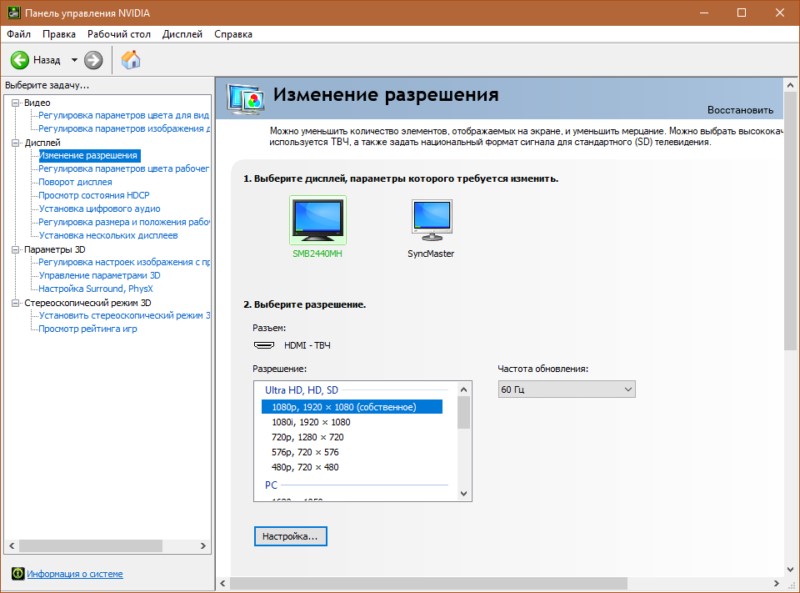Open the Файл menu
The width and height of the screenshot is (800, 593).
(19, 34)
